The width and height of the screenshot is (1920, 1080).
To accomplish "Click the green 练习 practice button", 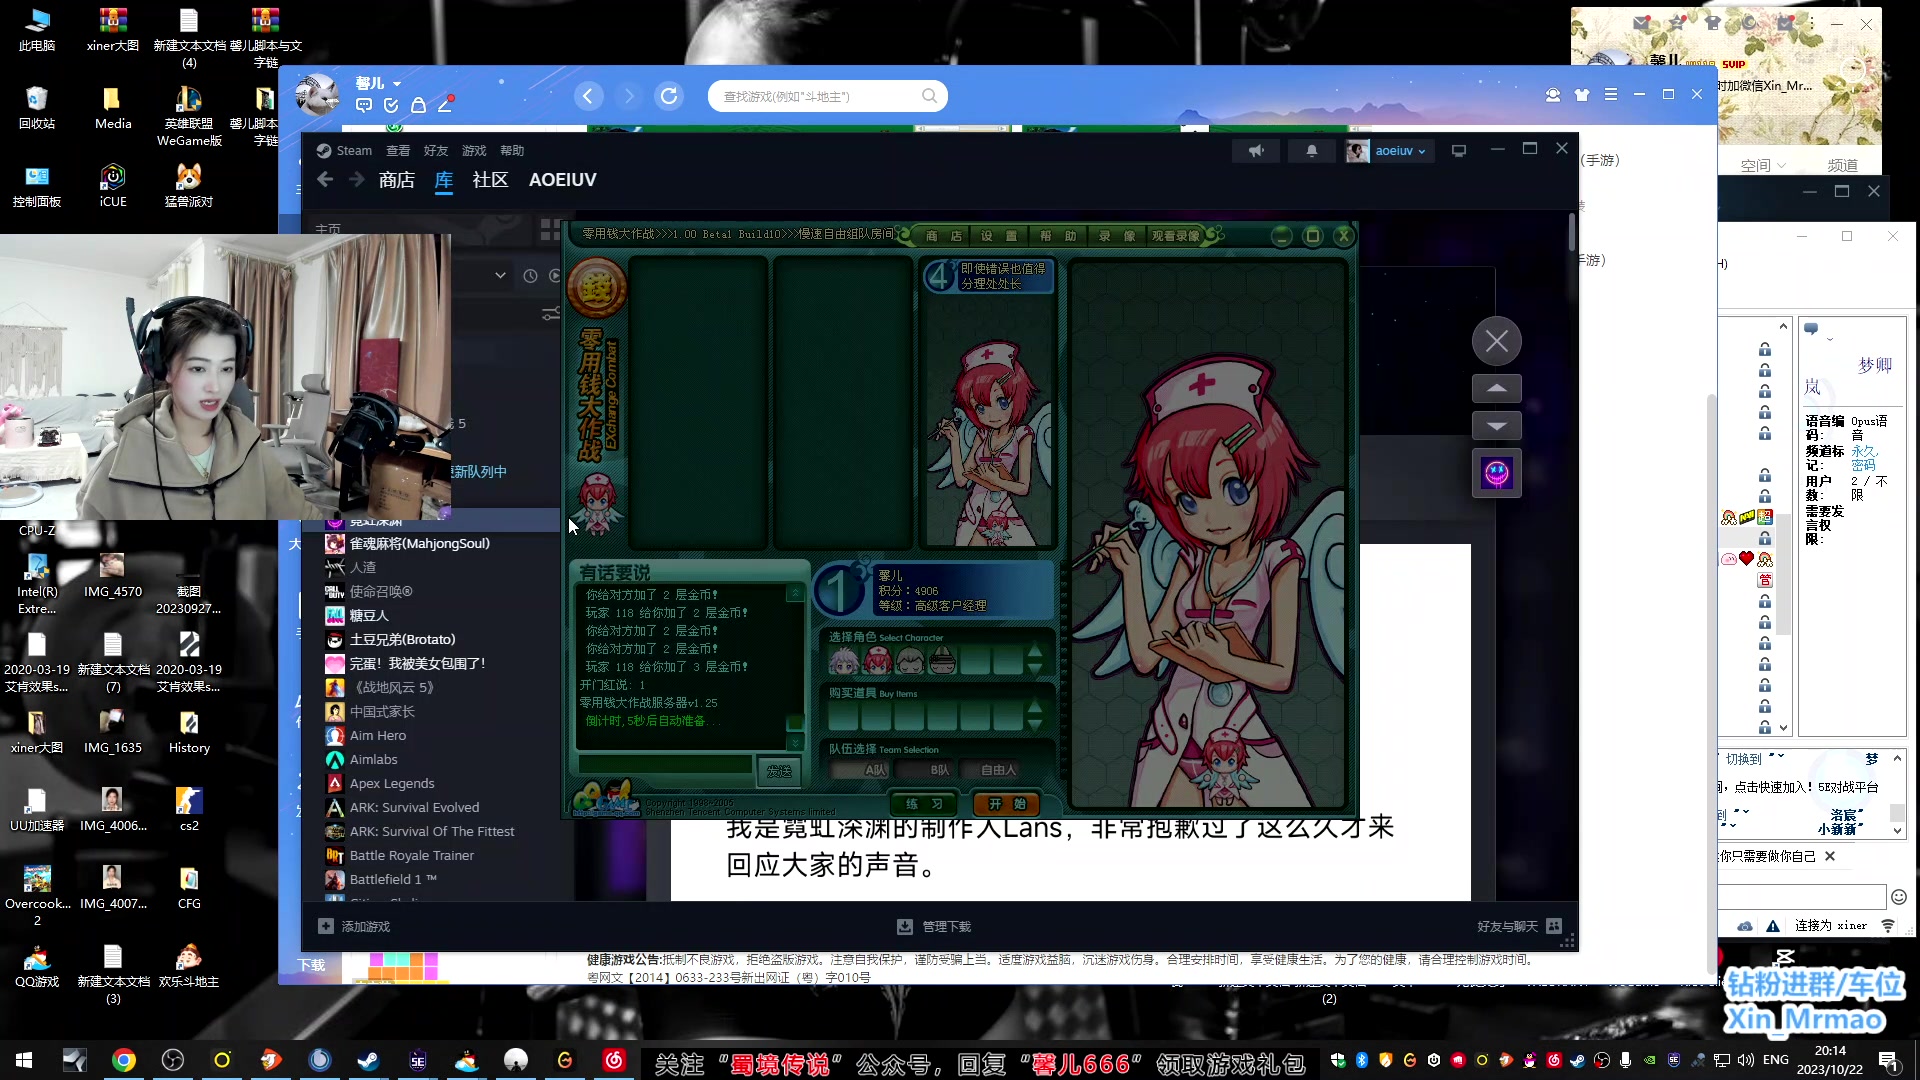I will click(923, 804).
